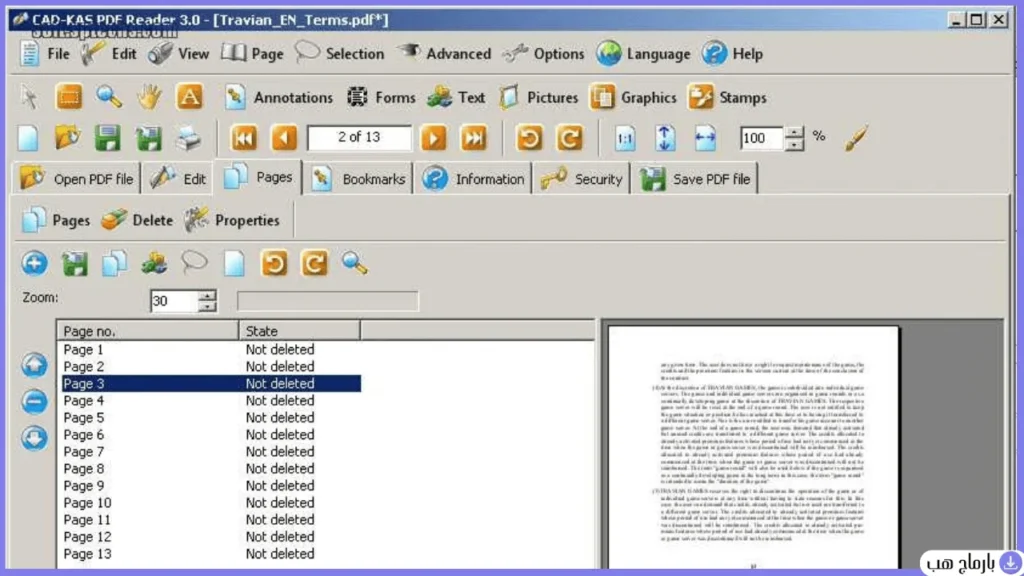Activate the magnifier zoom tool in toolbar
This screenshot has width=1024, height=576.
(109, 97)
